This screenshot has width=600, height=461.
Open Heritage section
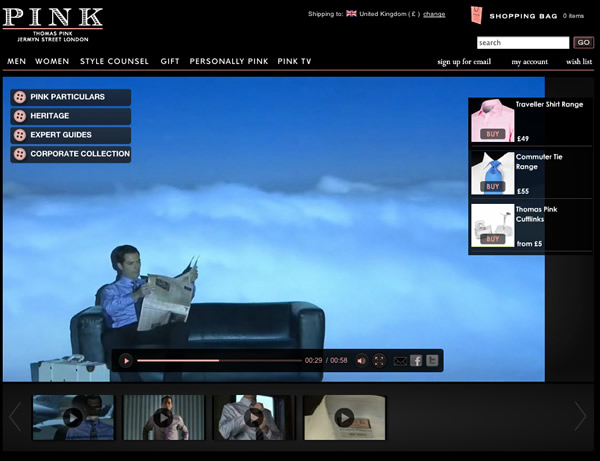[71, 116]
